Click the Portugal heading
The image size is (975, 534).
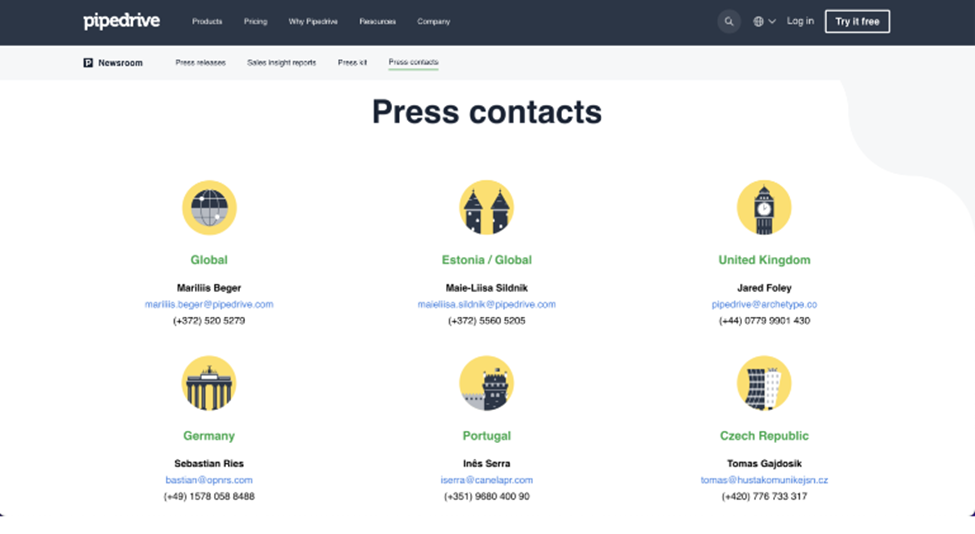point(487,436)
